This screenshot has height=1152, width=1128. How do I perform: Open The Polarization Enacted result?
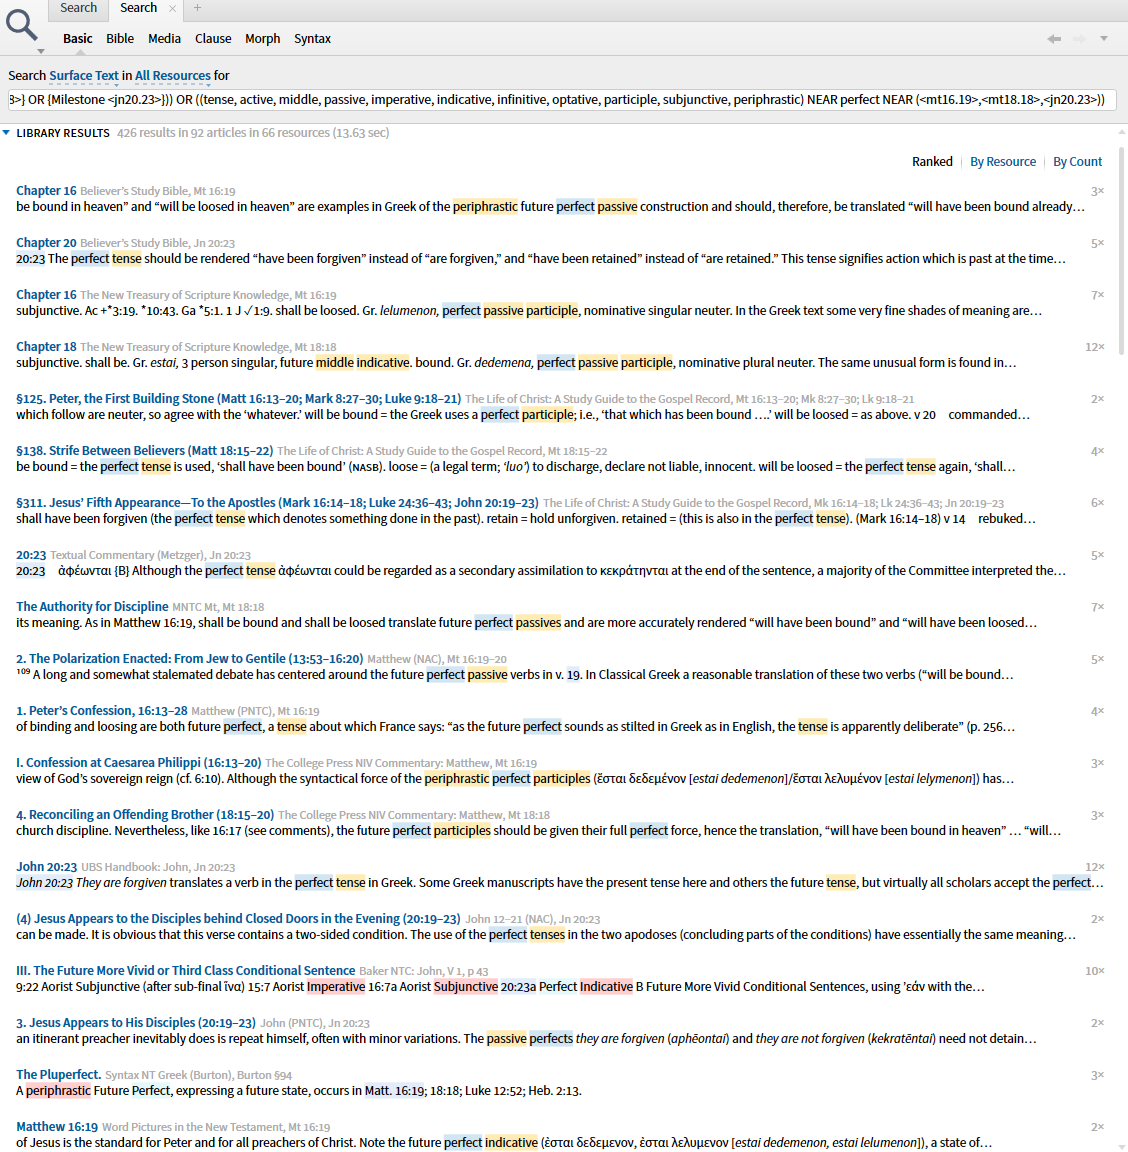(x=190, y=659)
